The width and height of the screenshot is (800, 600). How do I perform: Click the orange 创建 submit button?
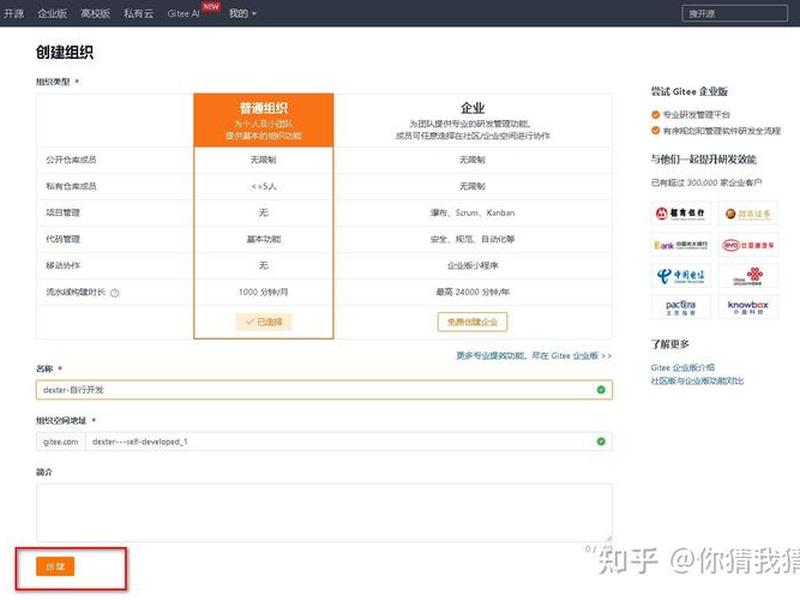(55, 566)
